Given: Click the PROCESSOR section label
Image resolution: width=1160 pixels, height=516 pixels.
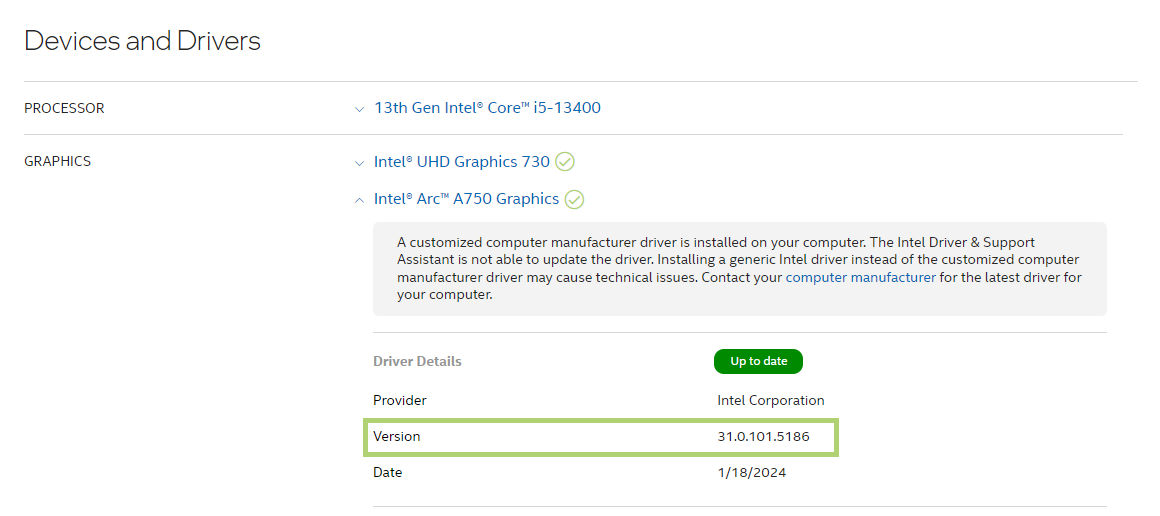Looking at the screenshot, I should (64, 108).
